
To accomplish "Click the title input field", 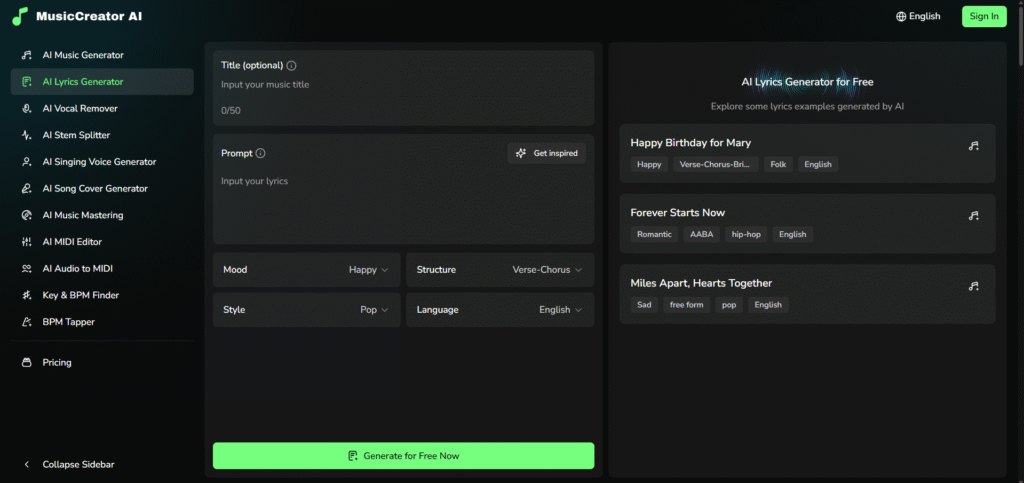I will pyautogui.click(x=404, y=85).
